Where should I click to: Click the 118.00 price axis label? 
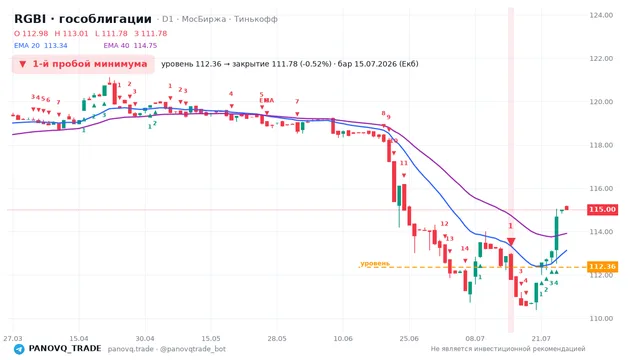601,145
